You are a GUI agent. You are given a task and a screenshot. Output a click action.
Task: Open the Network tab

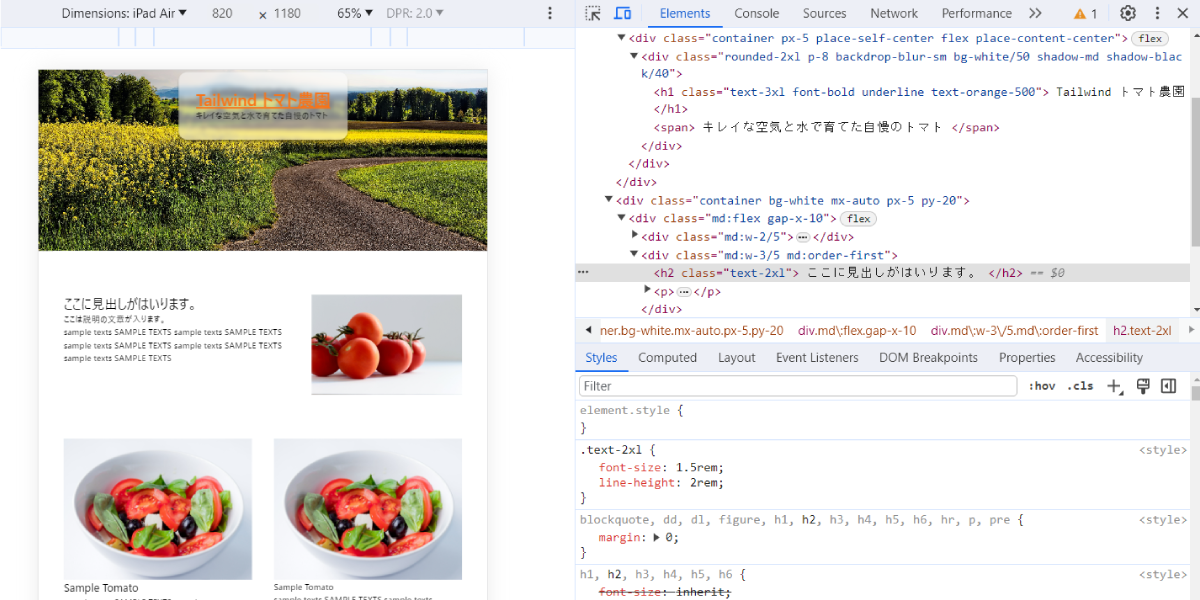tap(894, 13)
